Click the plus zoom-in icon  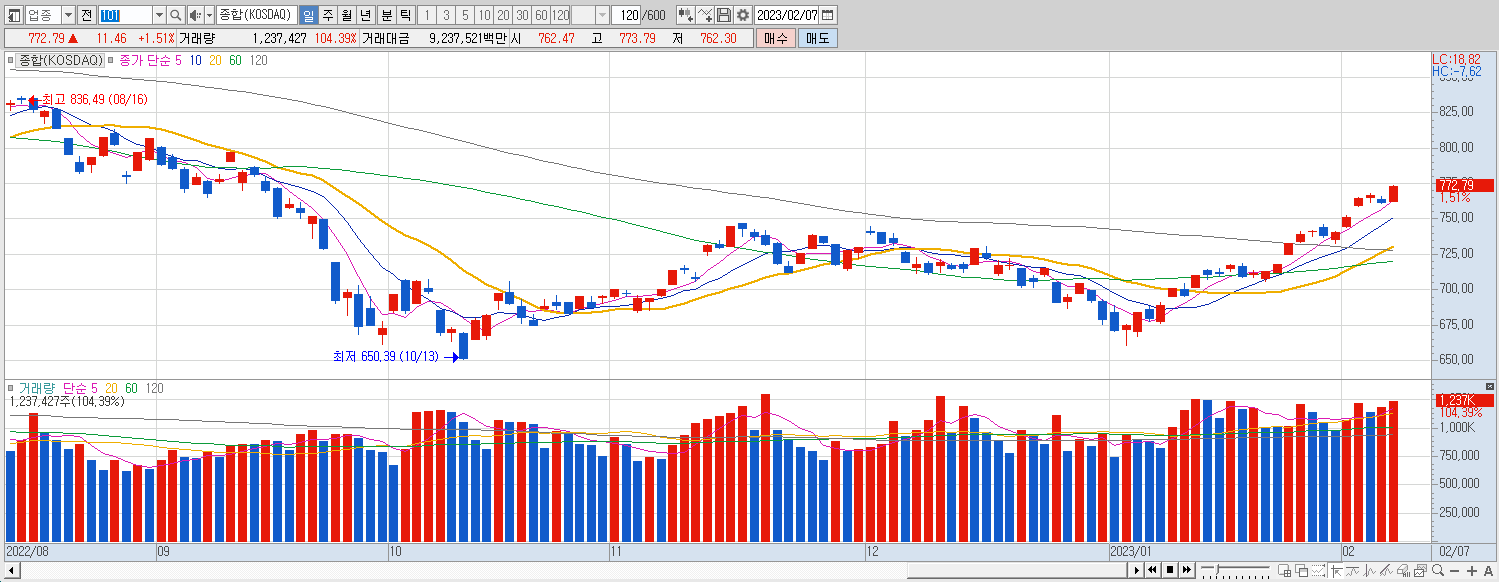coord(1471,571)
